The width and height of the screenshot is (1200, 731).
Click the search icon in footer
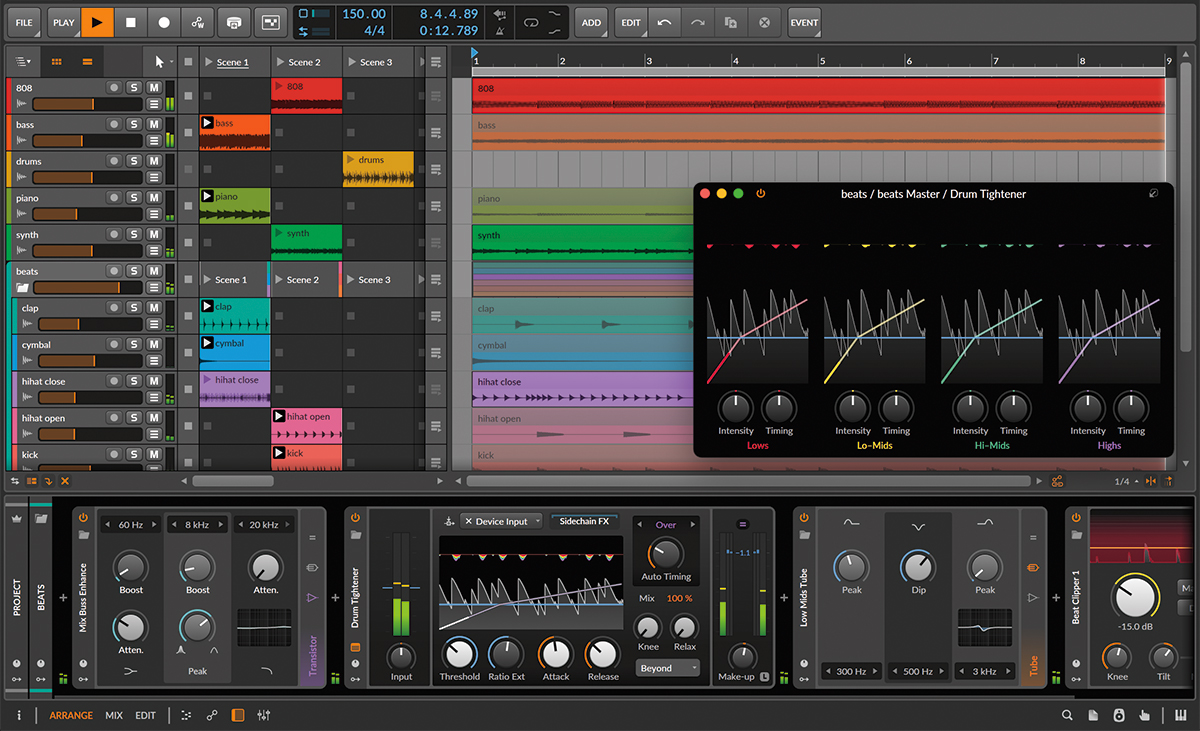pos(1068,715)
